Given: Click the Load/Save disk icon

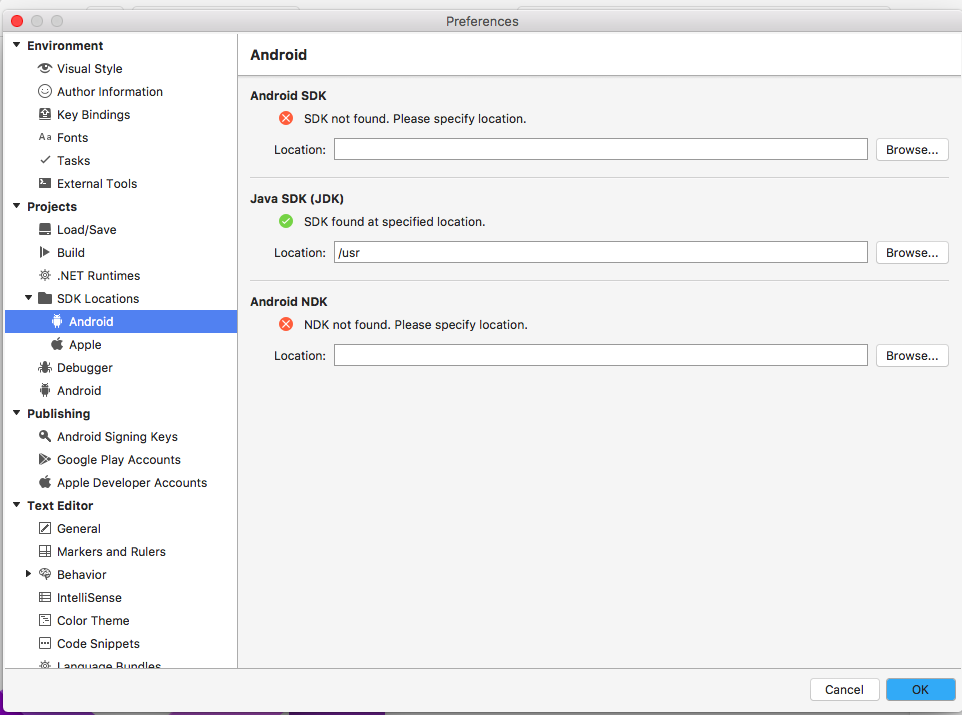Looking at the screenshot, I should coord(45,229).
